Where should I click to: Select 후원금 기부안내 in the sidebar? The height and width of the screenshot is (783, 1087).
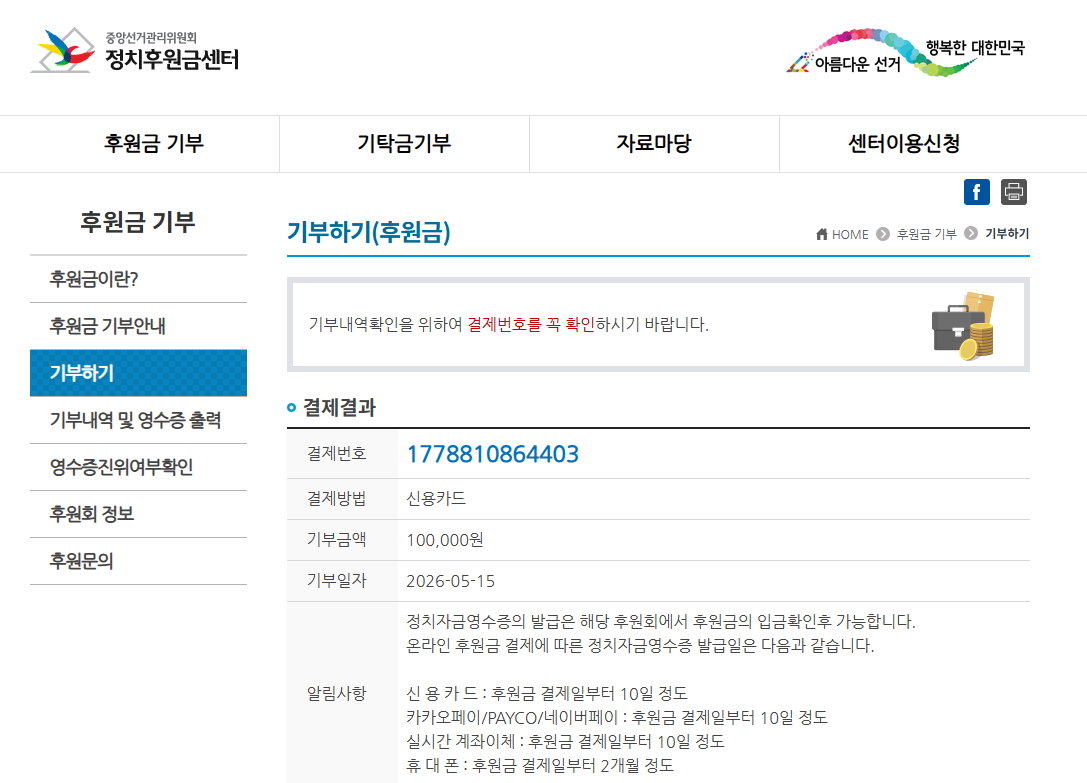(139, 326)
